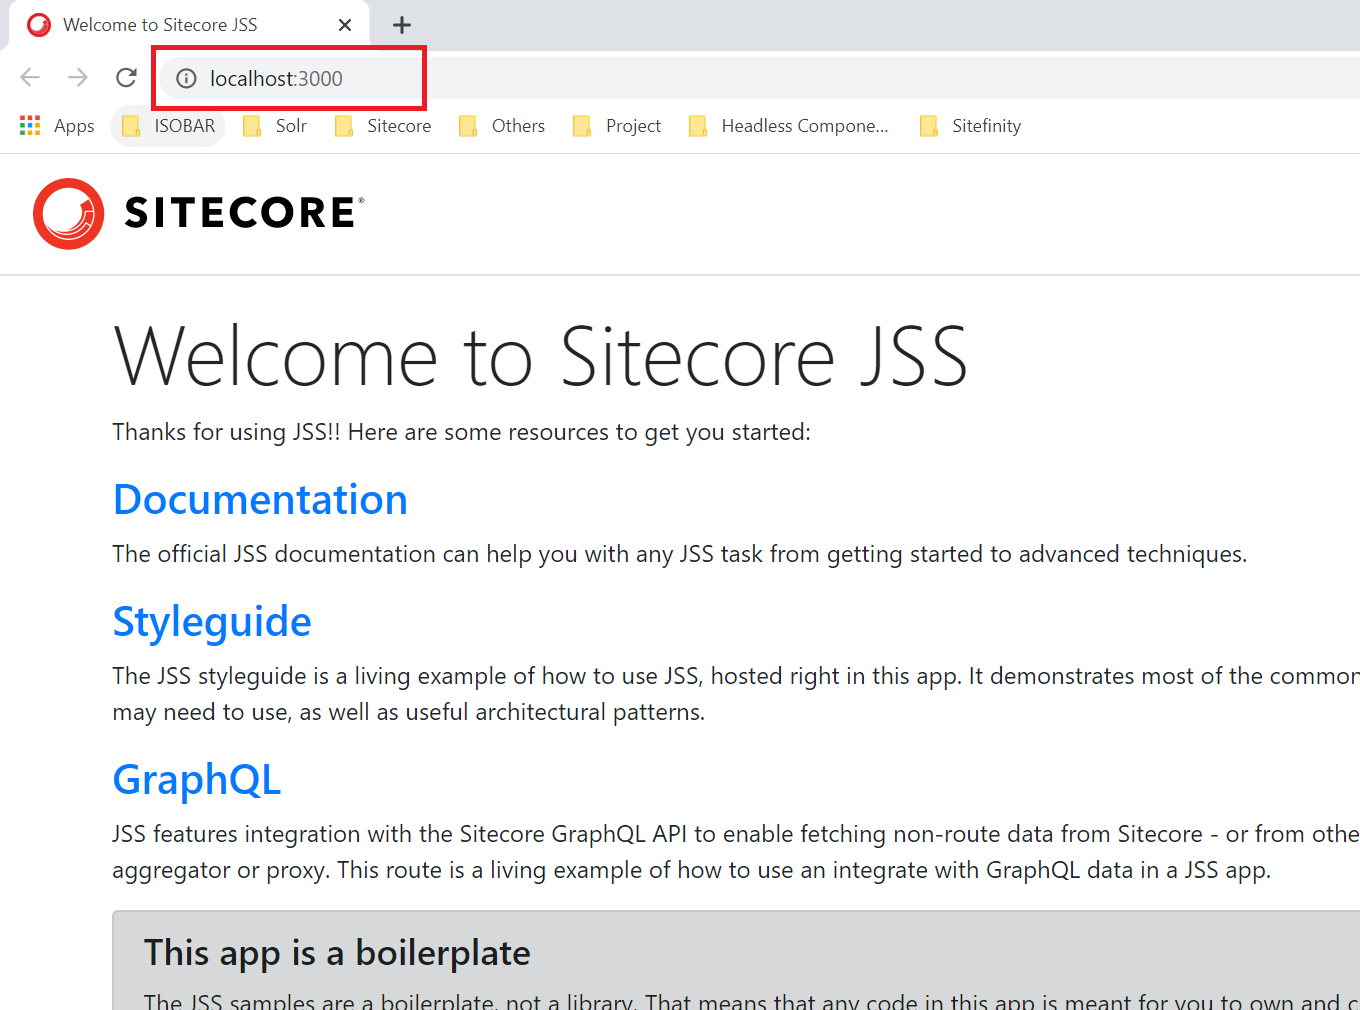The width and height of the screenshot is (1360, 1010).
Task: Open the Documentation link
Action: click(x=260, y=499)
